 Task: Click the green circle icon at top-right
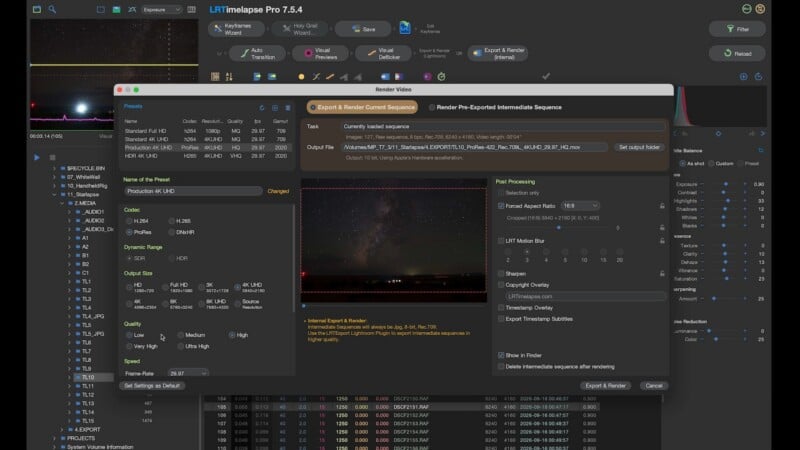(x=746, y=9)
